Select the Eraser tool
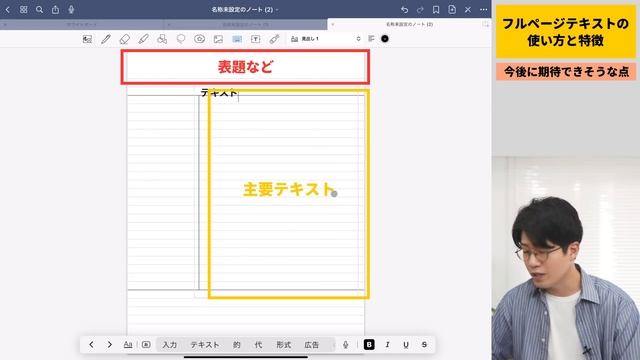640x360 pixels. pyautogui.click(x=124, y=39)
